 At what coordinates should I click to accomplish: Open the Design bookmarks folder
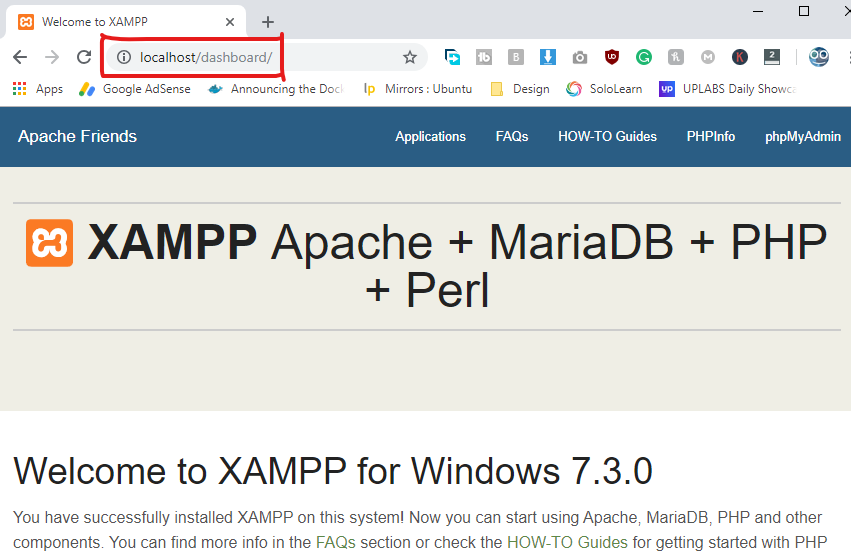520,89
